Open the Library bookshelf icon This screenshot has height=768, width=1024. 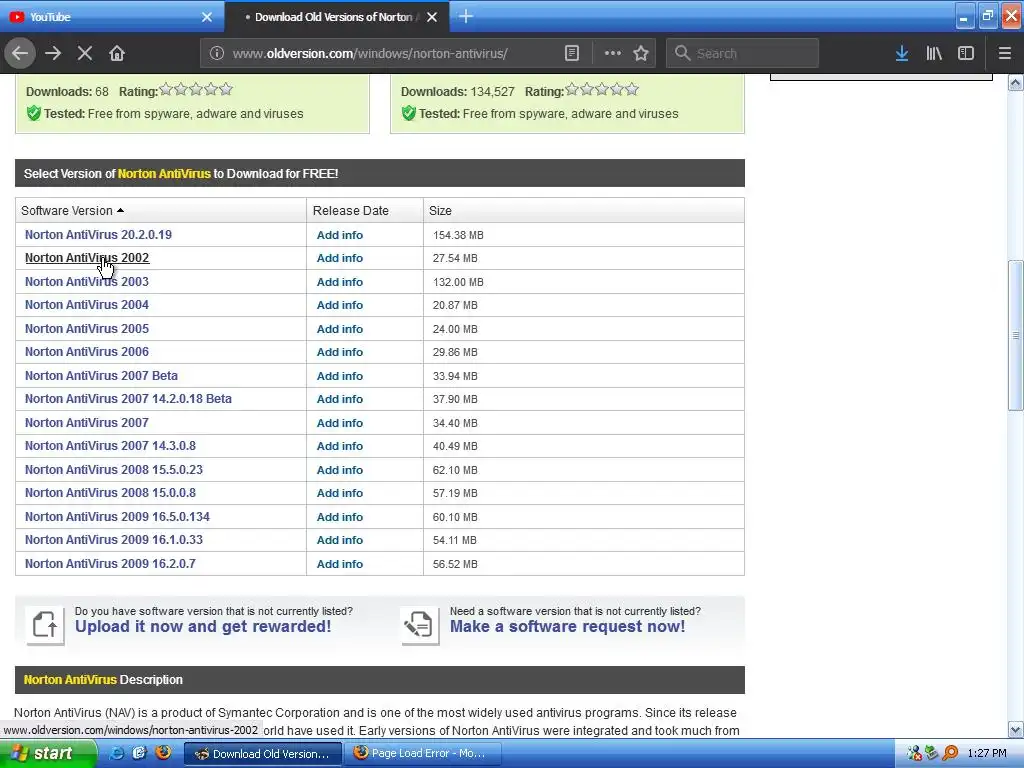tap(934, 53)
